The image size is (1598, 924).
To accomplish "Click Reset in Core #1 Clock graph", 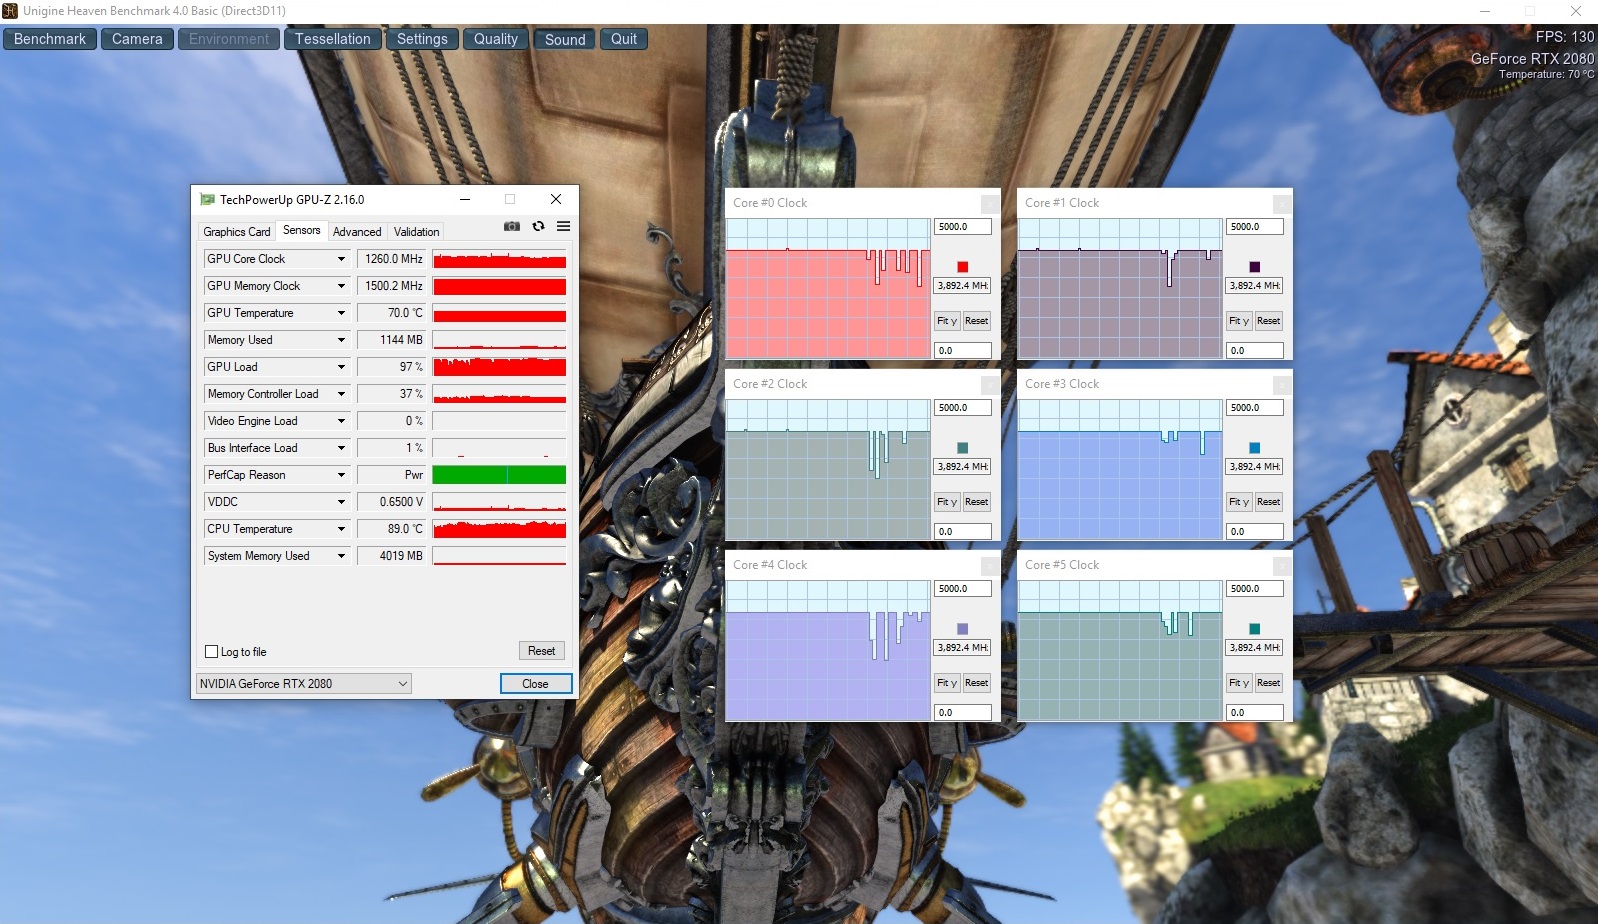I will point(1268,321).
